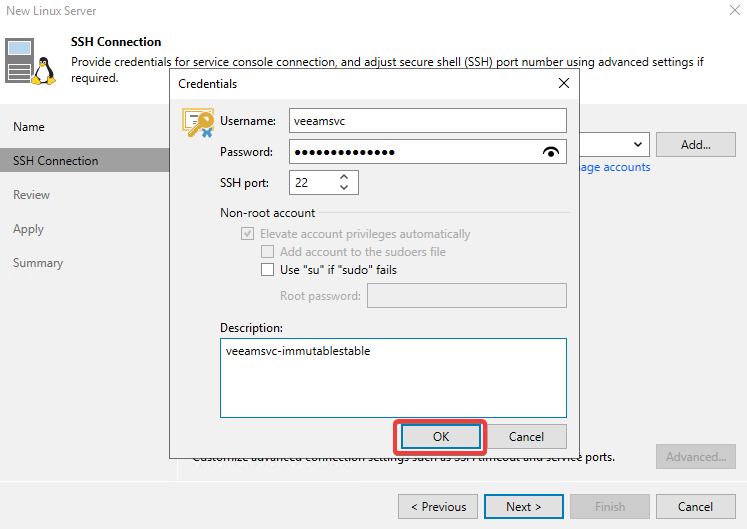
Task: Click the Description text area
Action: coord(393,378)
